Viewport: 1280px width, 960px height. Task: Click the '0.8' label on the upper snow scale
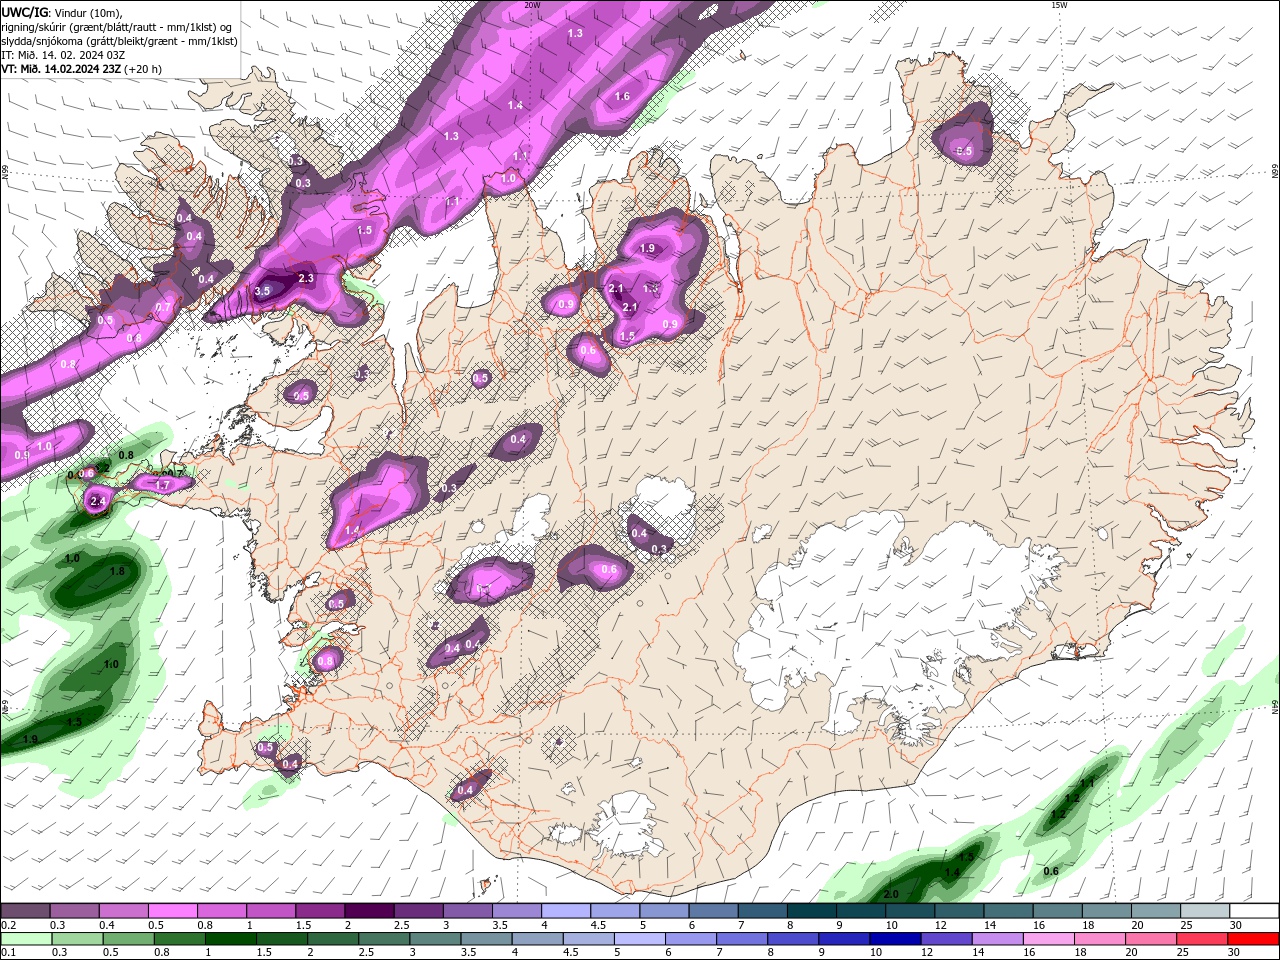point(205,925)
